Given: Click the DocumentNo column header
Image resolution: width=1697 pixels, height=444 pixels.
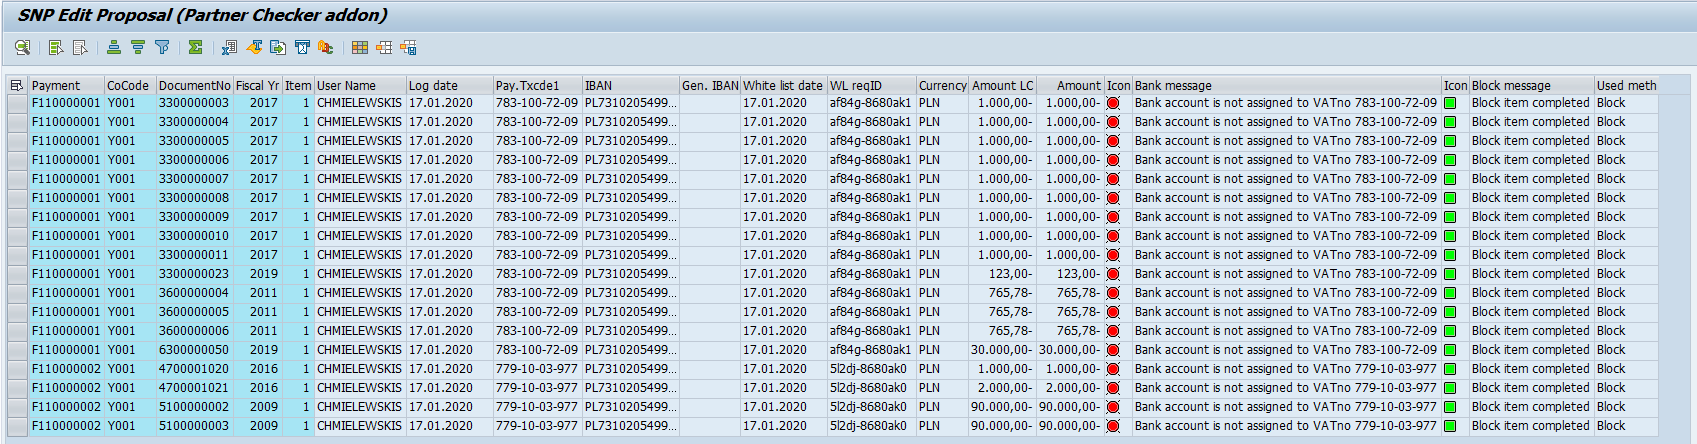Looking at the screenshot, I should (194, 86).
